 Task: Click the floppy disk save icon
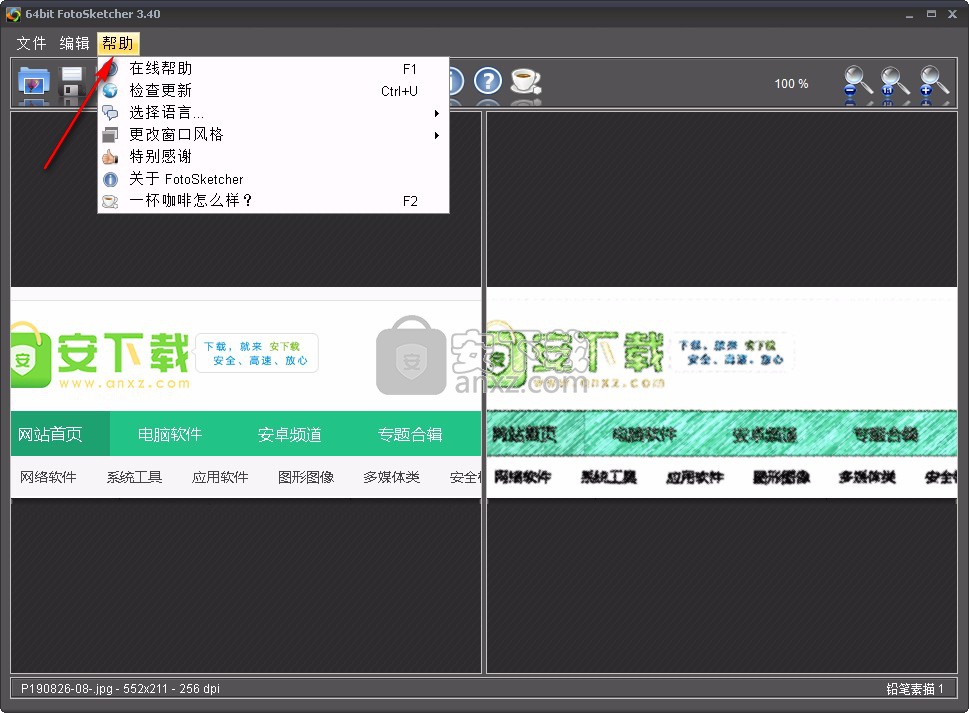click(72, 82)
